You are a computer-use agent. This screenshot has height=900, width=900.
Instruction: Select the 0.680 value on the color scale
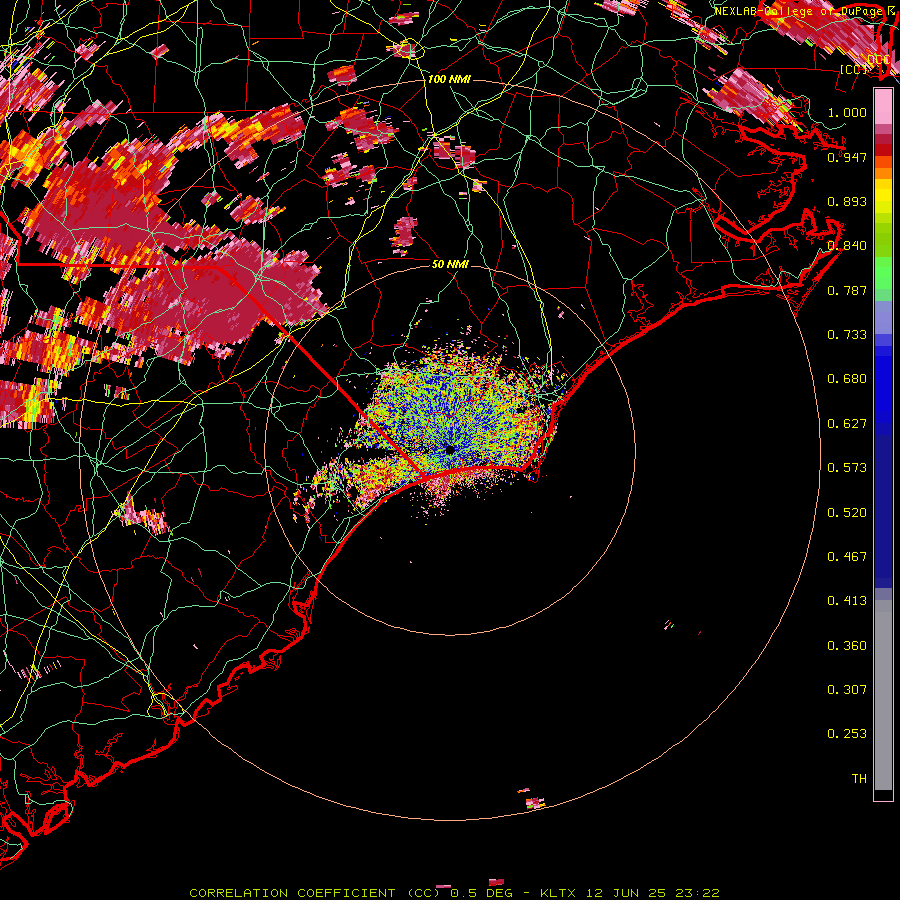847,379
